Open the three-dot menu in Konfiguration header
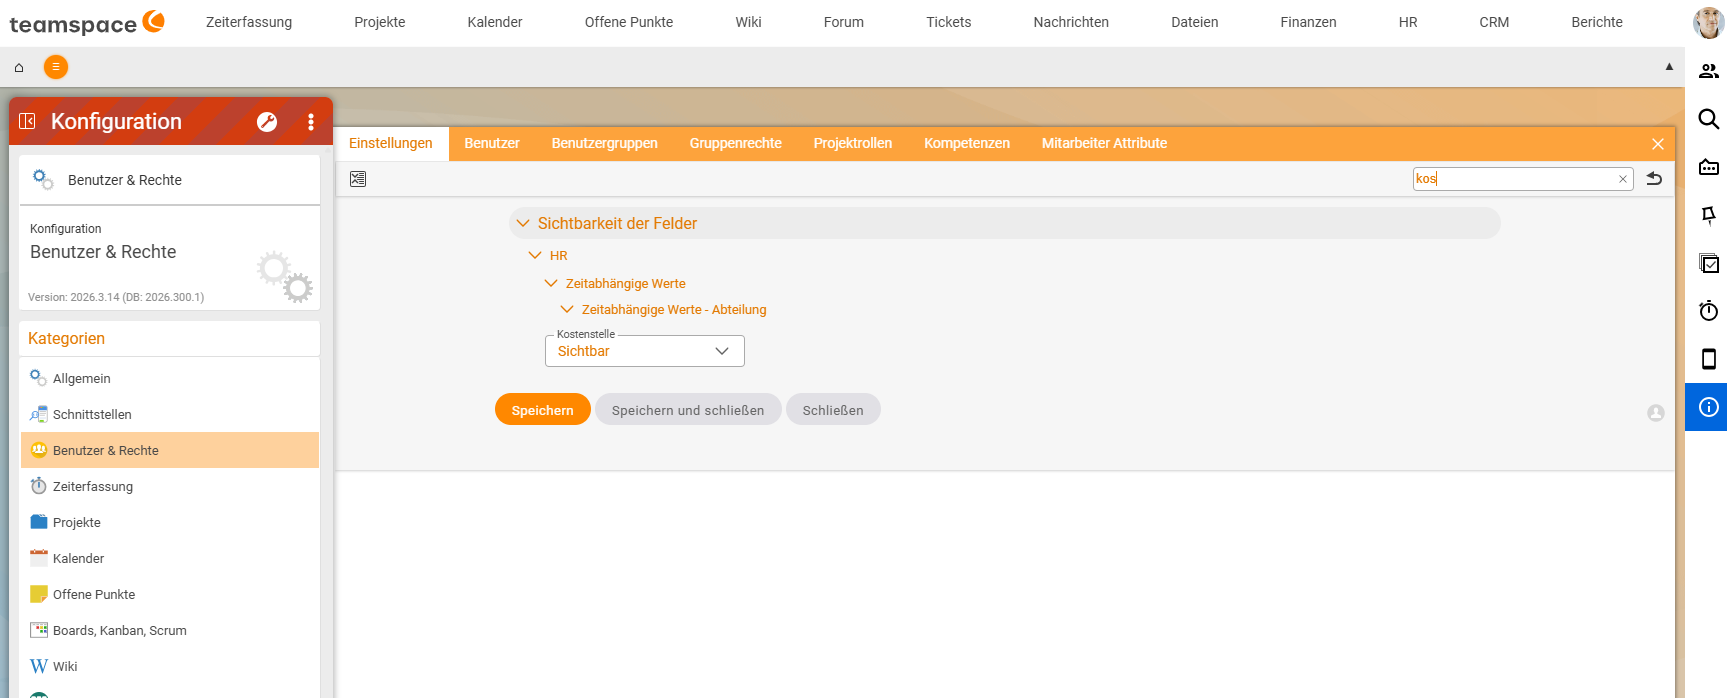 (311, 122)
